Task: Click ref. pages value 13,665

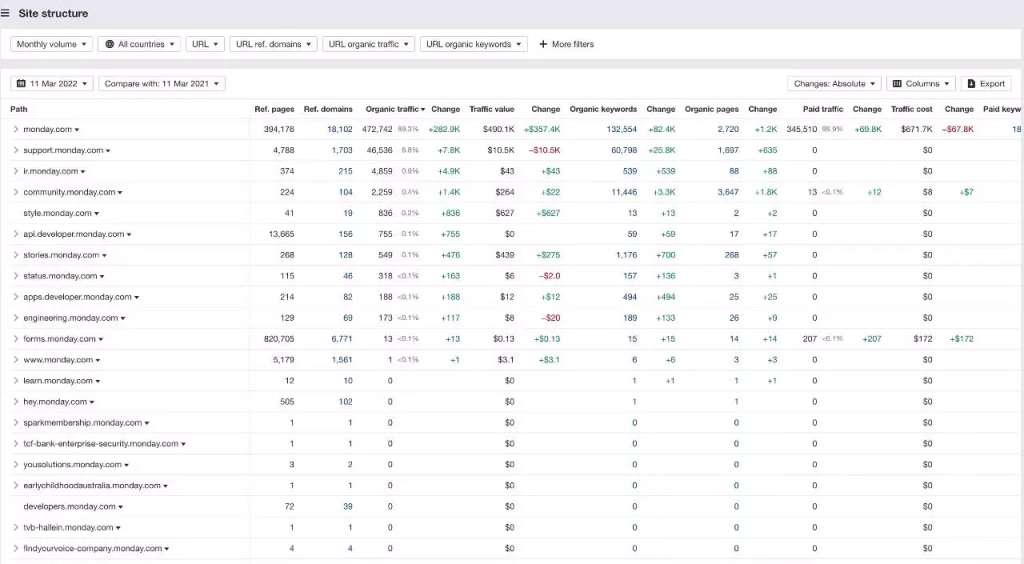Action: 281,234
